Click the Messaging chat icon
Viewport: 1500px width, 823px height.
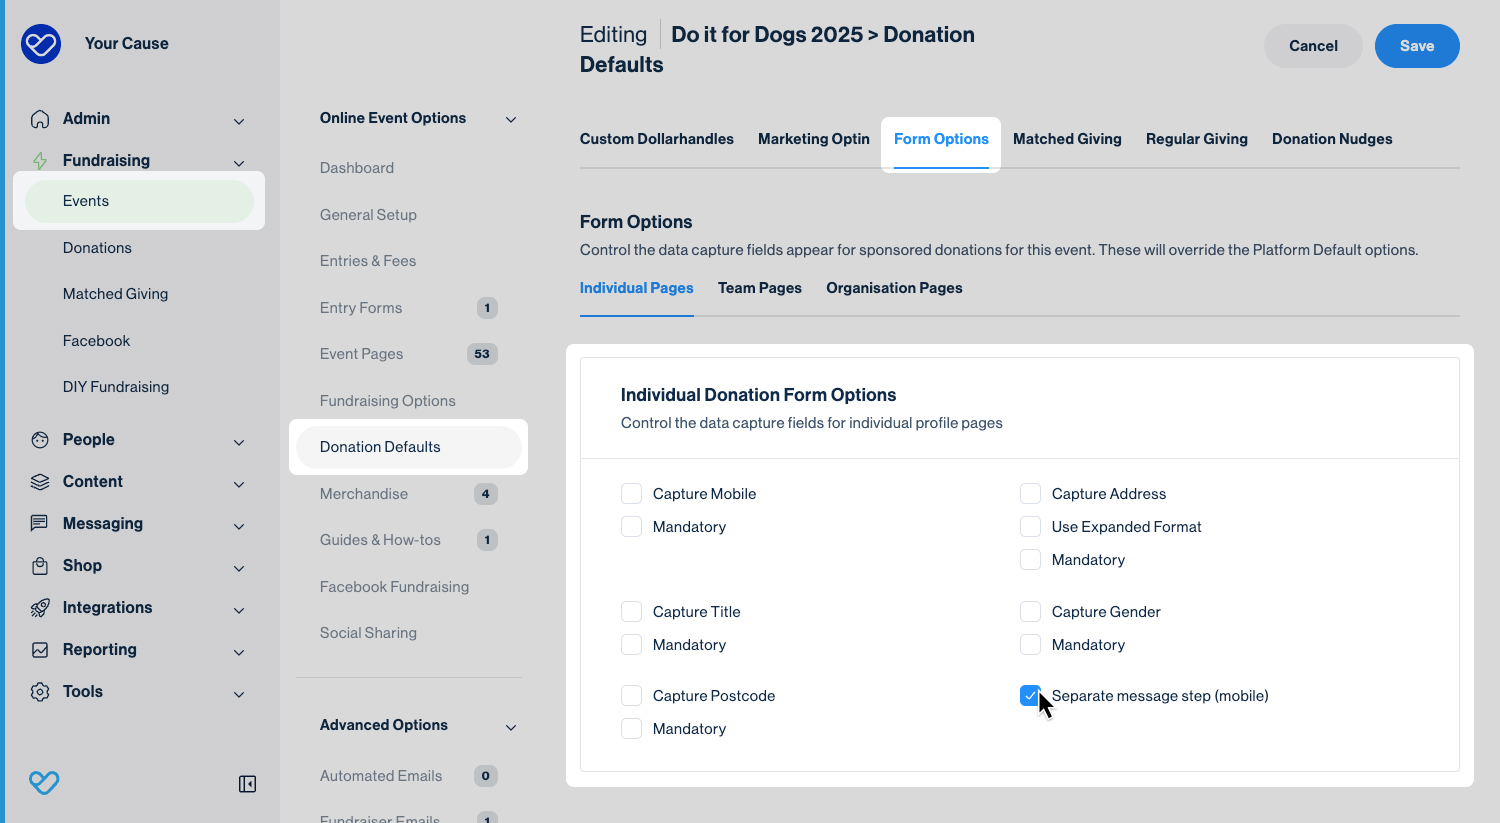pyautogui.click(x=40, y=524)
